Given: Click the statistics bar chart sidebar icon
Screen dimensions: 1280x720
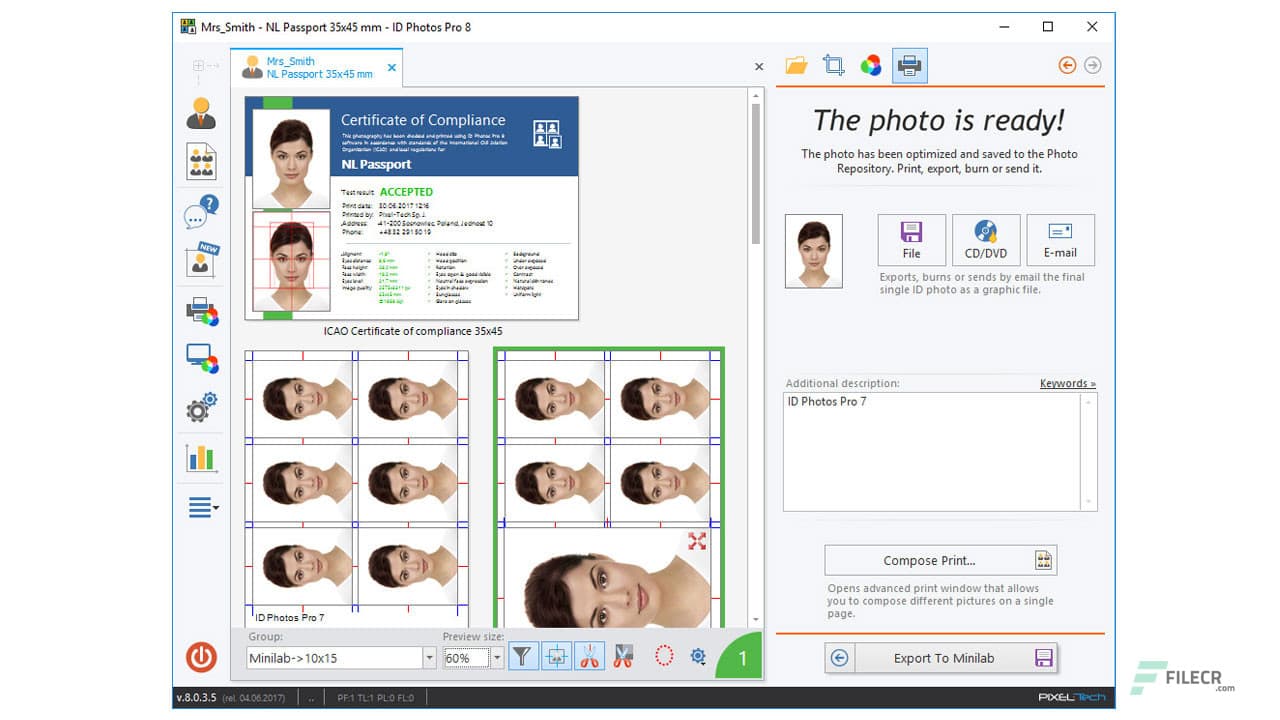Looking at the screenshot, I should tap(200, 458).
